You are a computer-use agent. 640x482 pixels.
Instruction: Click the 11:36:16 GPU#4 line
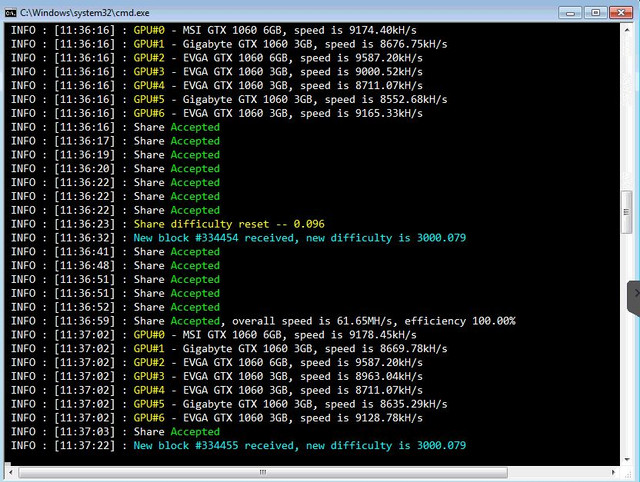(x=217, y=86)
